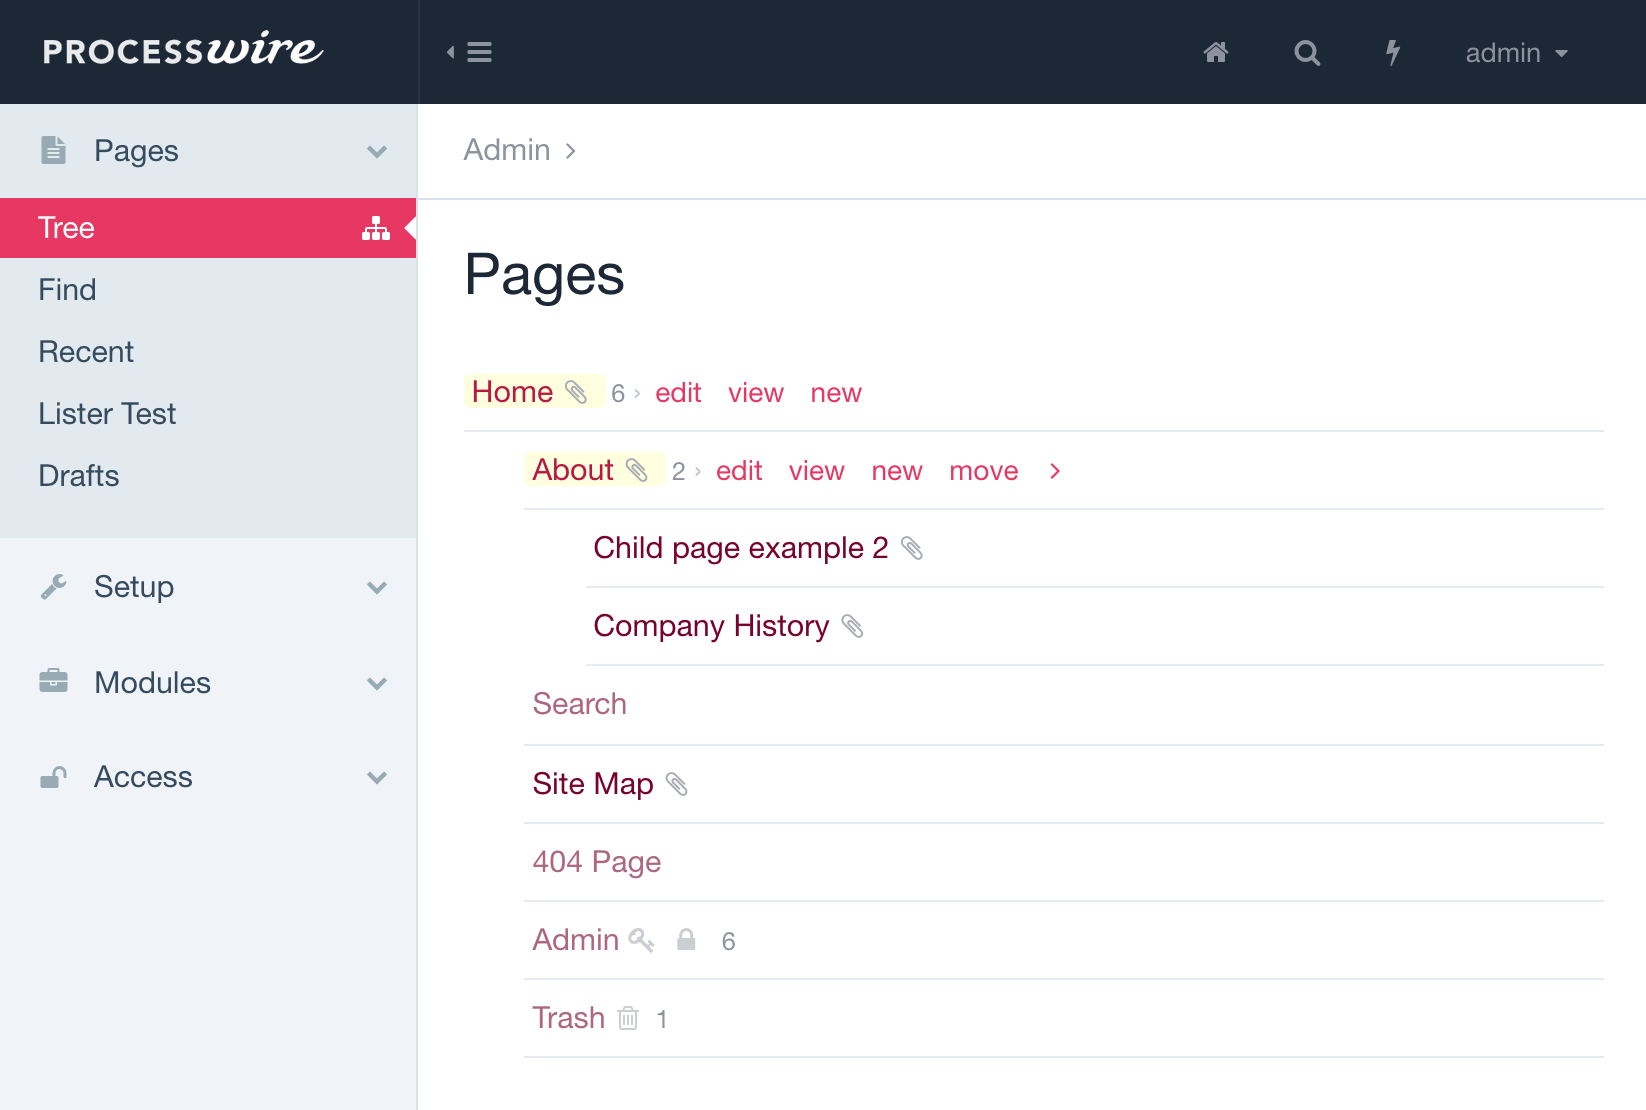The image size is (1646, 1110).
Task: Click new for the Home page
Action: click(x=836, y=393)
